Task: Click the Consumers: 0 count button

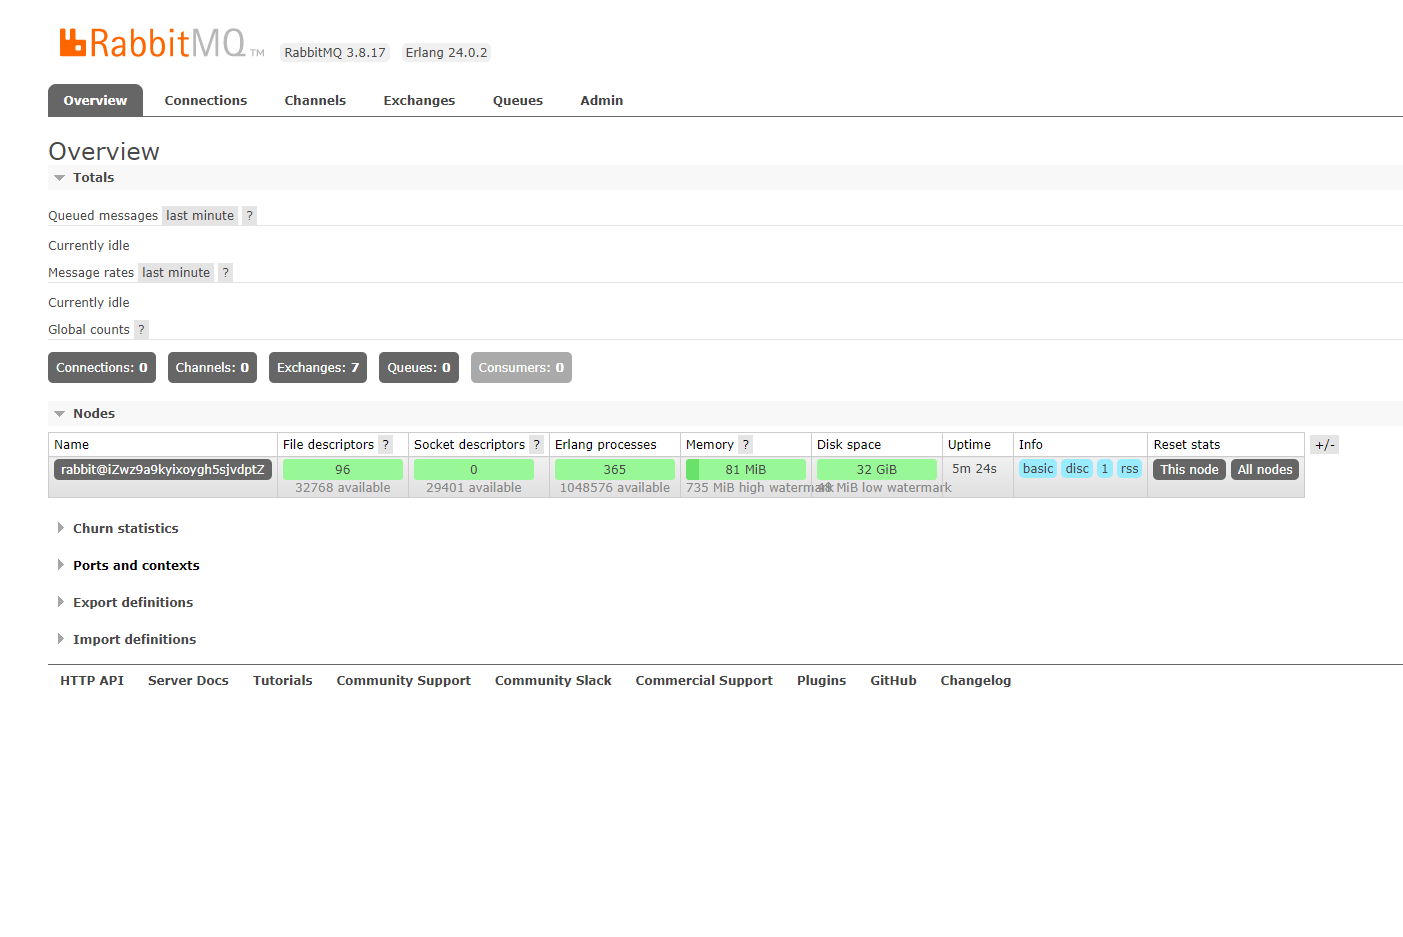Action: pyautogui.click(x=521, y=368)
